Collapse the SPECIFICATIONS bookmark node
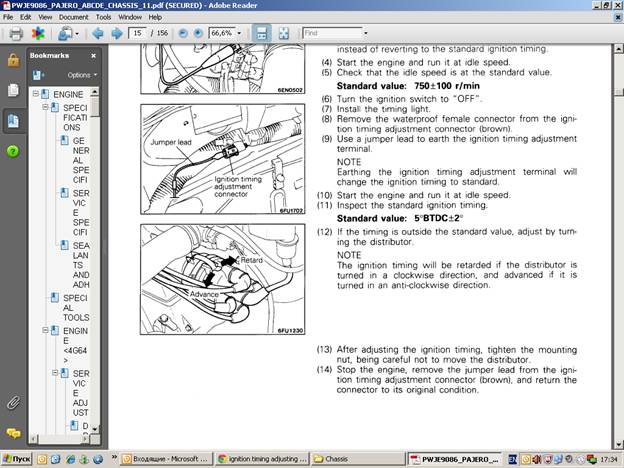This screenshot has width=624, height=468. click(x=45, y=107)
